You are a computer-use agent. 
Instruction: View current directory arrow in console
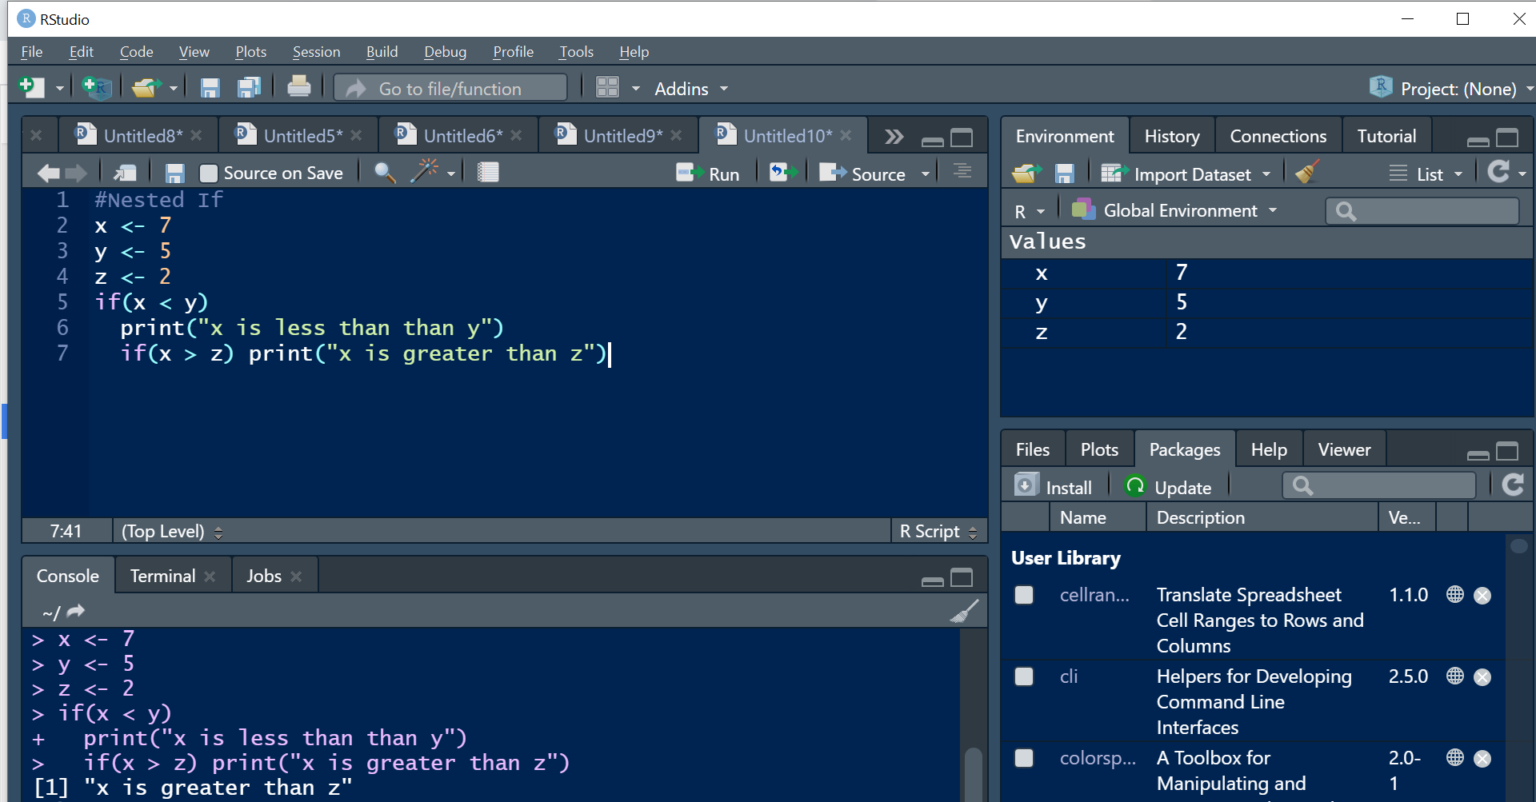pos(76,611)
